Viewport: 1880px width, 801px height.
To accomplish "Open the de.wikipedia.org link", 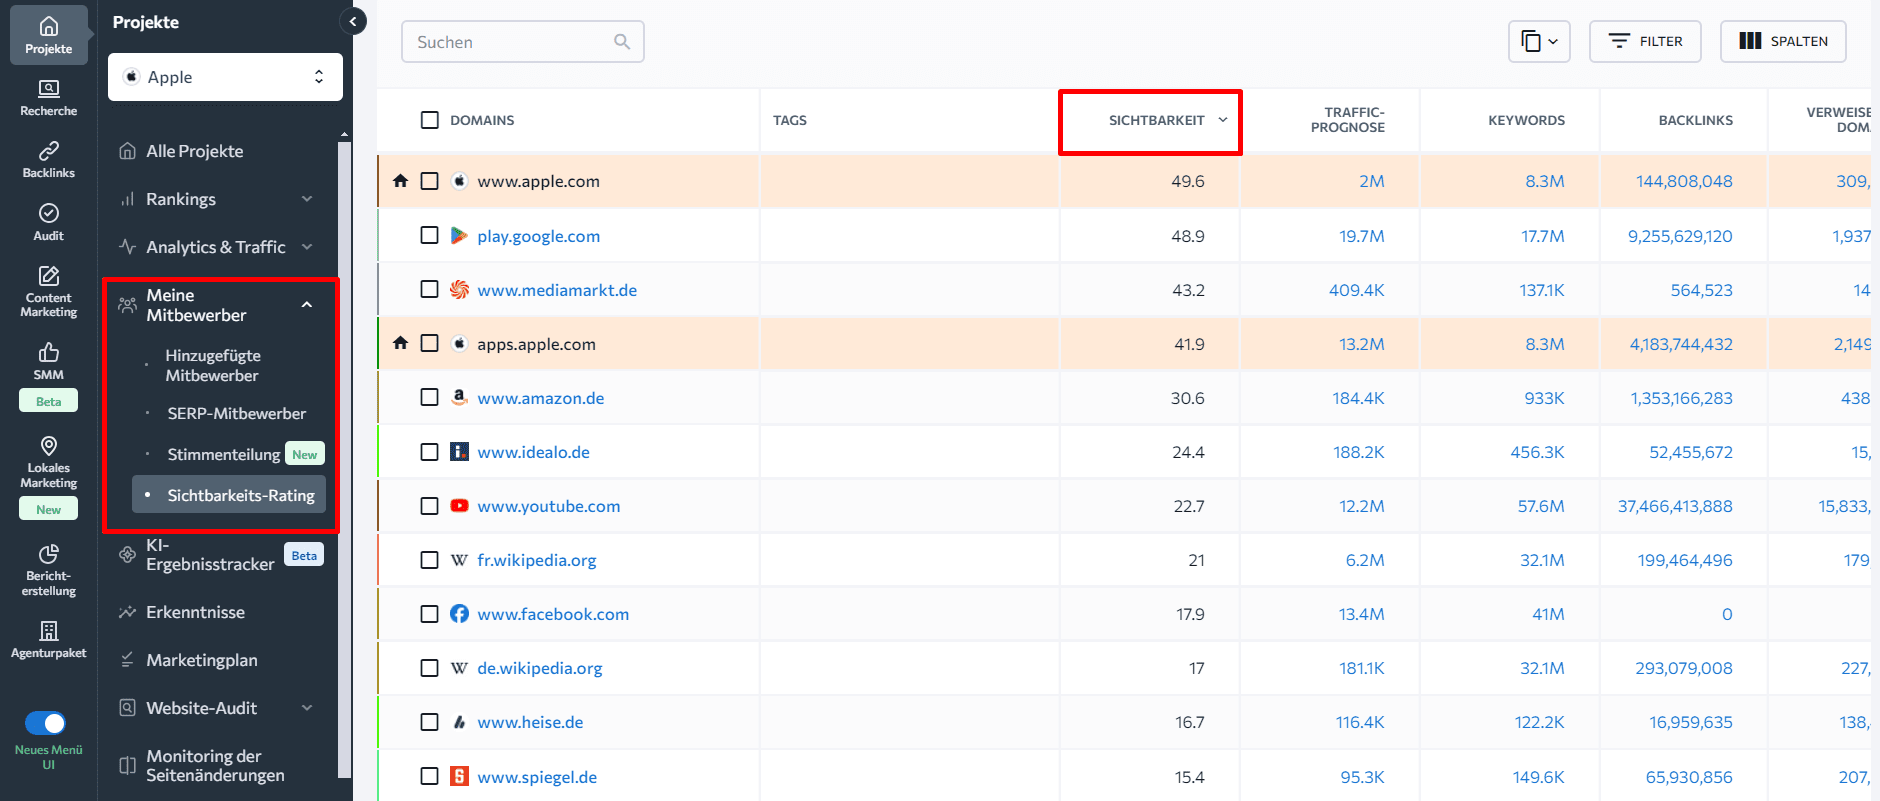I will coord(539,668).
